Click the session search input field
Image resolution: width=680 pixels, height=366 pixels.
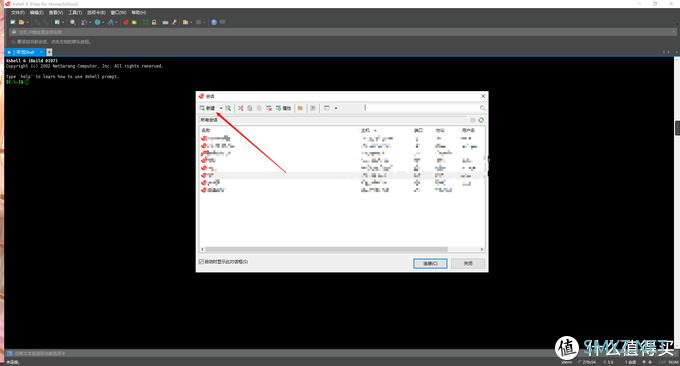(421, 108)
